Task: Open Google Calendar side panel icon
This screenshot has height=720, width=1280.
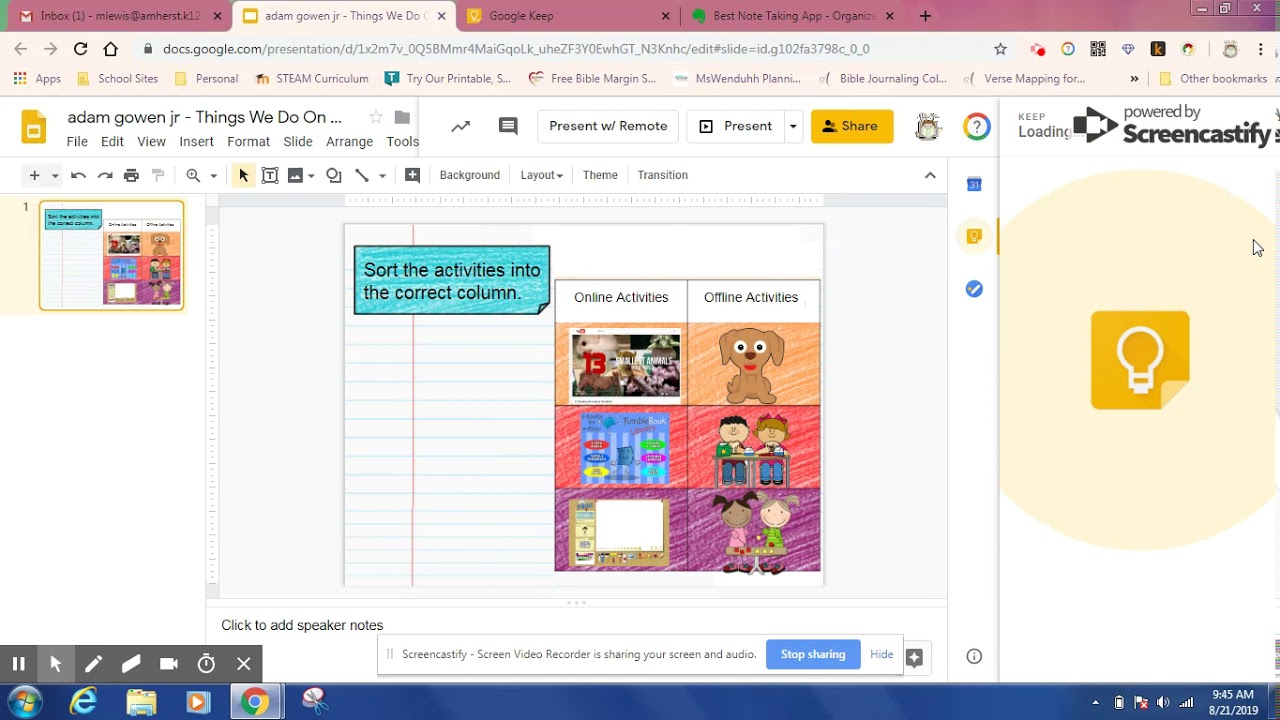Action: (974, 184)
